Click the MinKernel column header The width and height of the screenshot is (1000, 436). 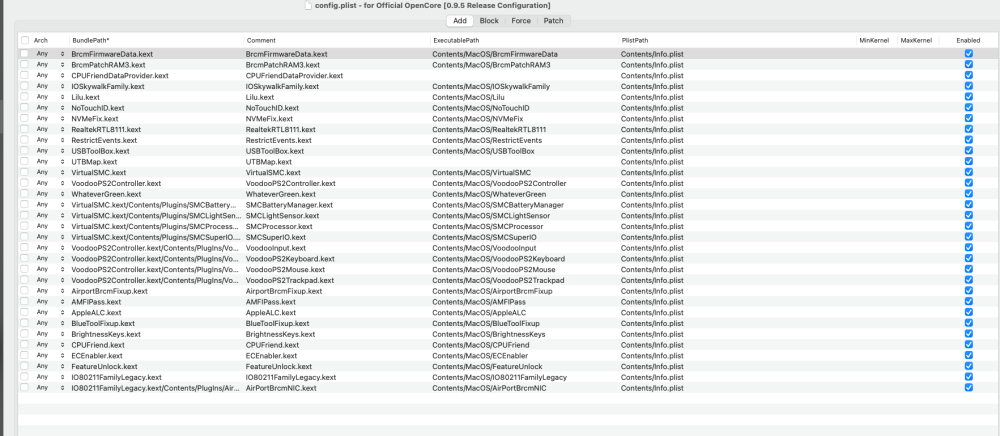tap(874, 40)
